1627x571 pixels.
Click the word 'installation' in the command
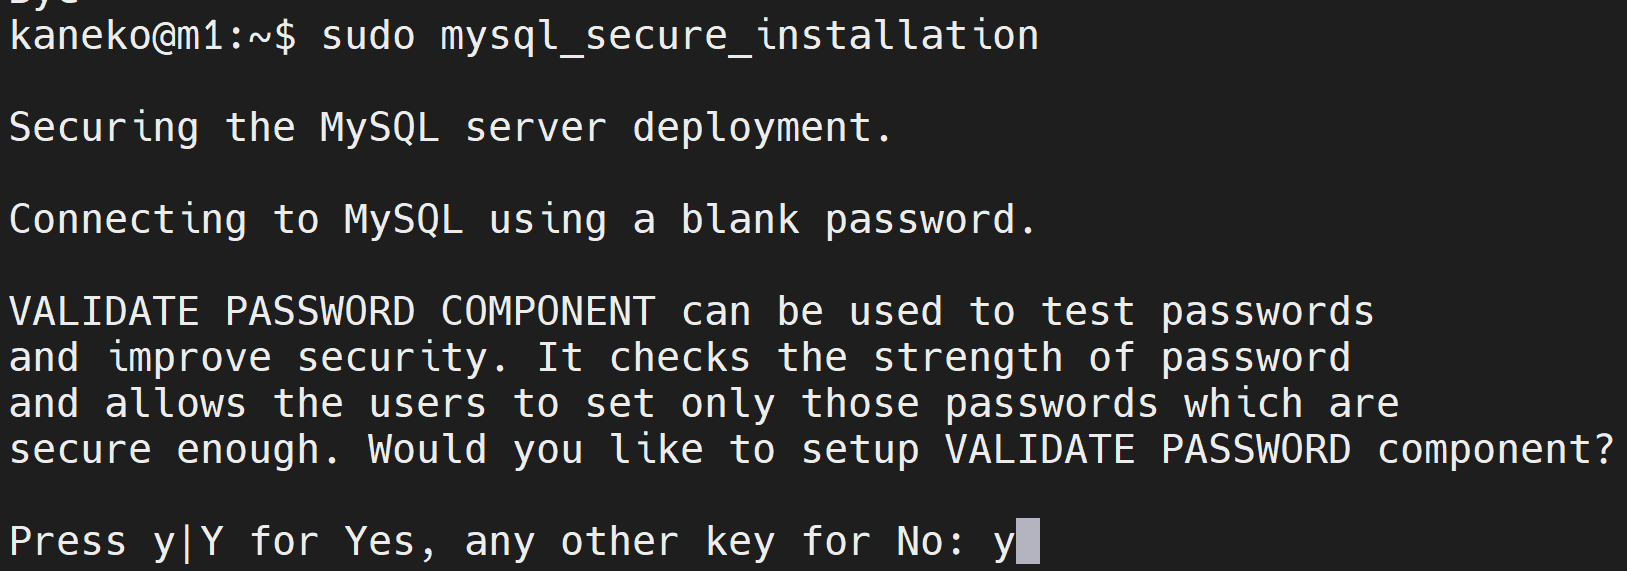(897, 36)
